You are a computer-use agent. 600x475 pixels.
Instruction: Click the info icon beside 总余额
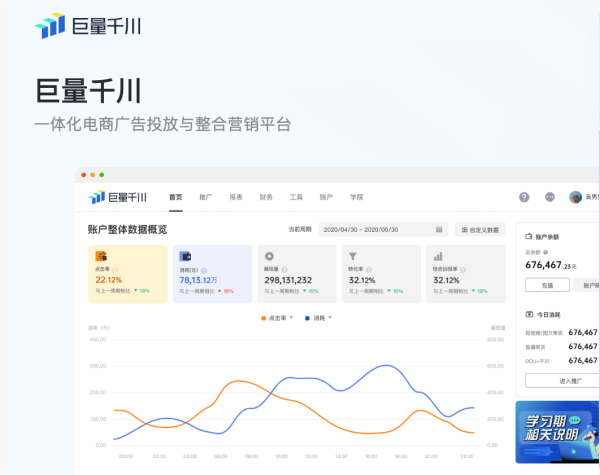(545, 252)
